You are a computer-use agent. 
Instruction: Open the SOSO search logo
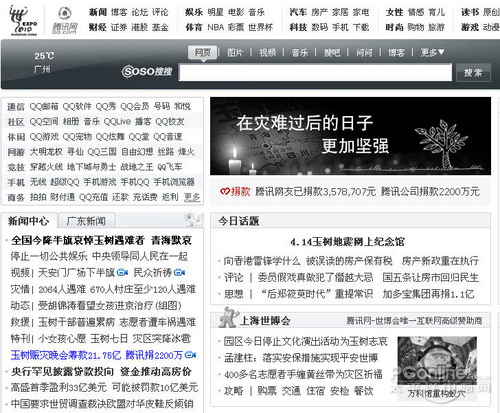147,71
